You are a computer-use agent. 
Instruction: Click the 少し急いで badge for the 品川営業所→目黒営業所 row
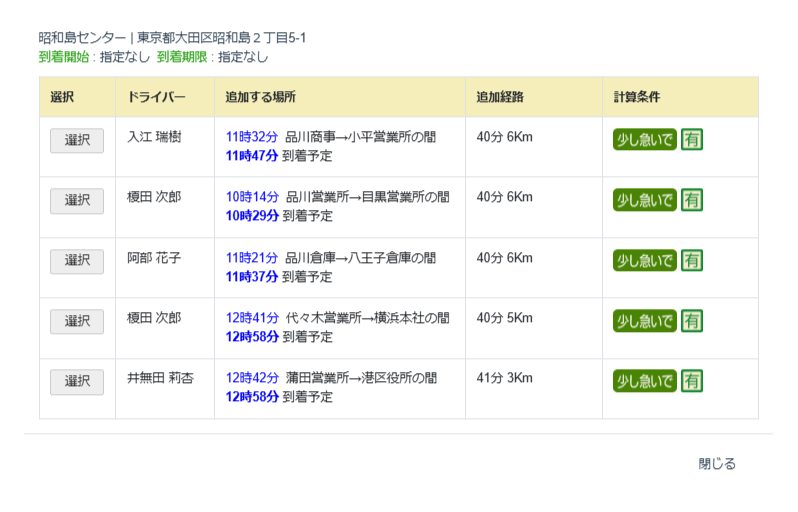pos(644,200)
